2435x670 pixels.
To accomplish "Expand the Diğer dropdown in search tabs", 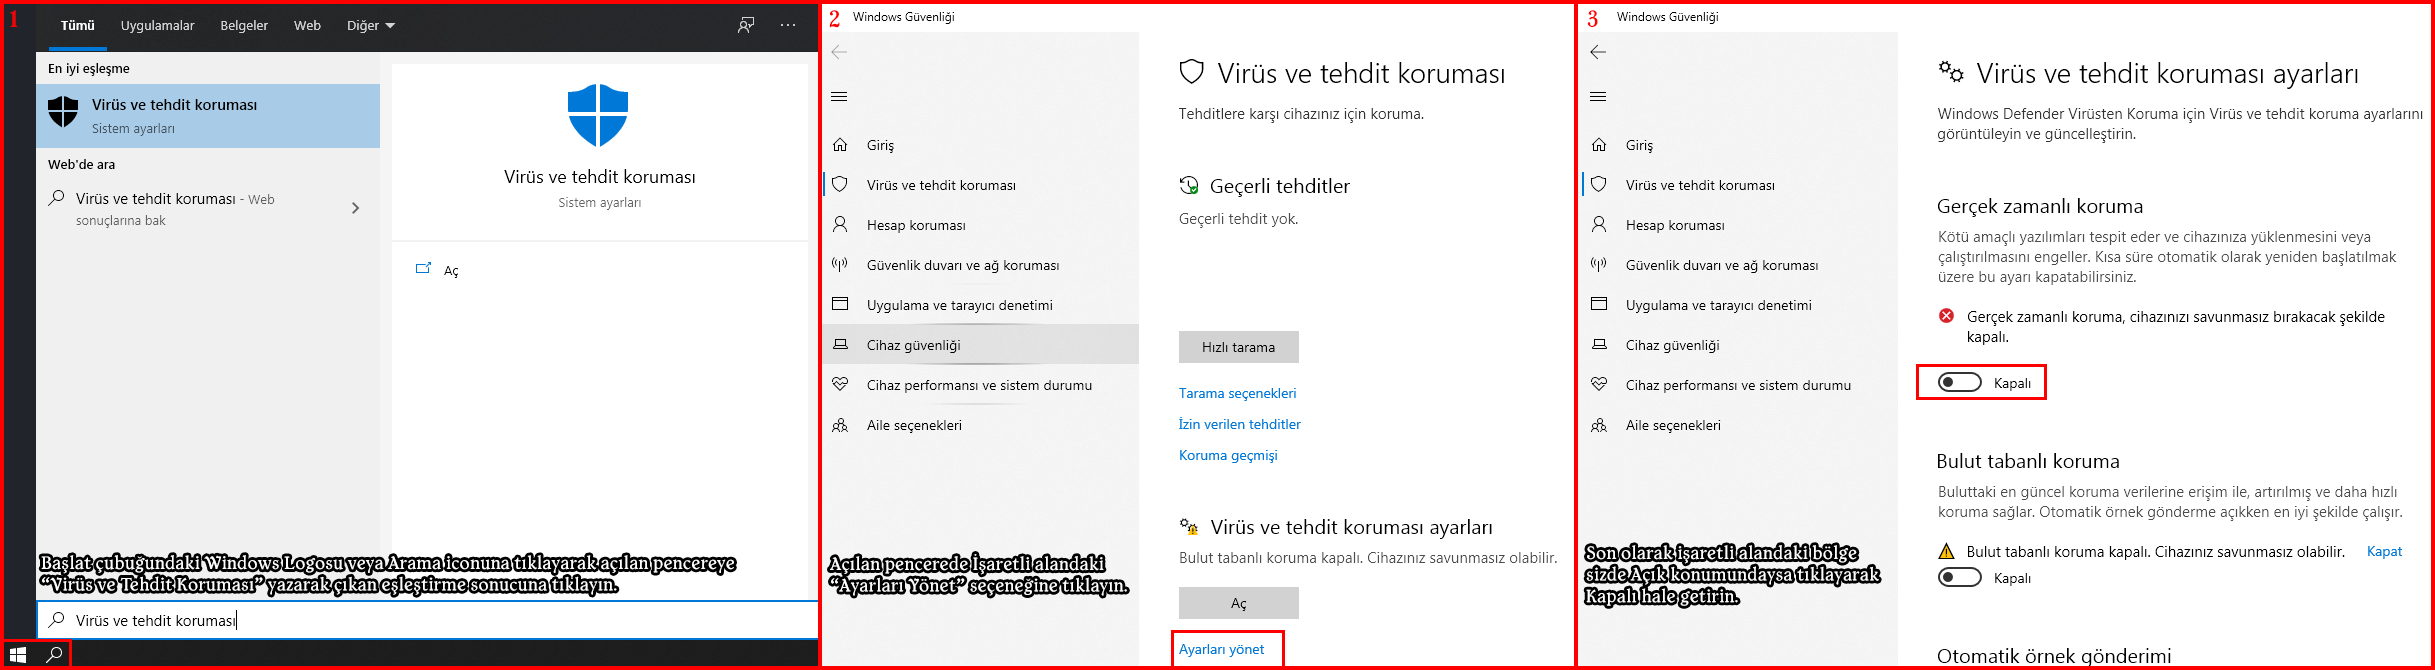I will pos(370,26).
